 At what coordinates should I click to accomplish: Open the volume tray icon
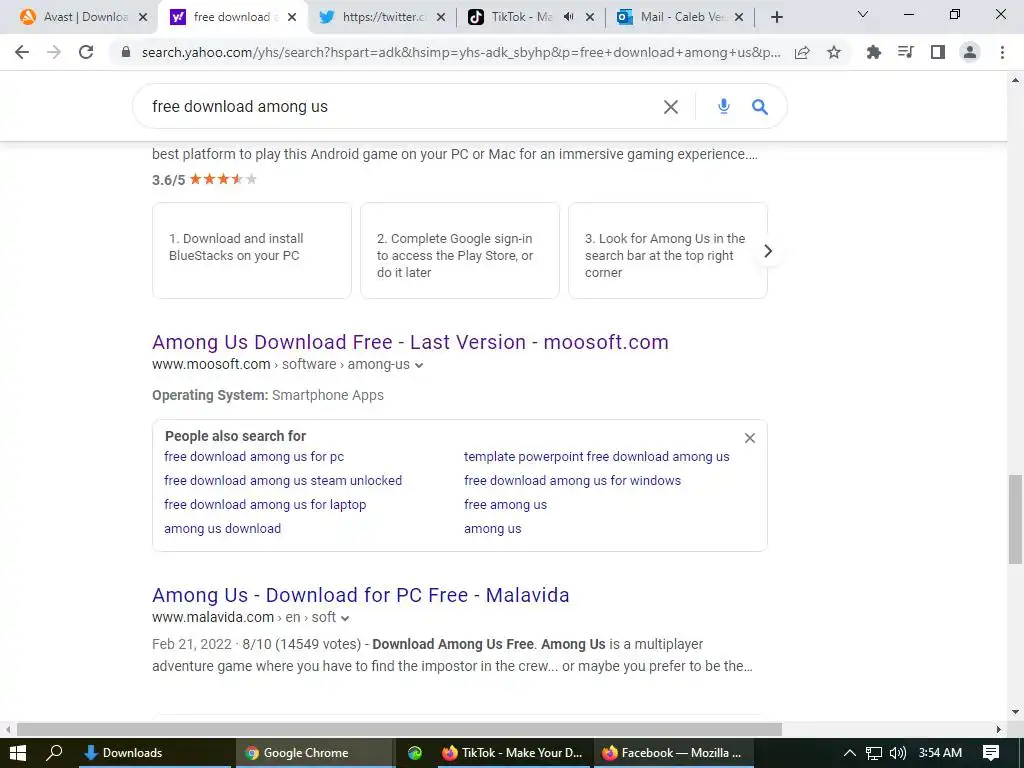click(898, 753)
